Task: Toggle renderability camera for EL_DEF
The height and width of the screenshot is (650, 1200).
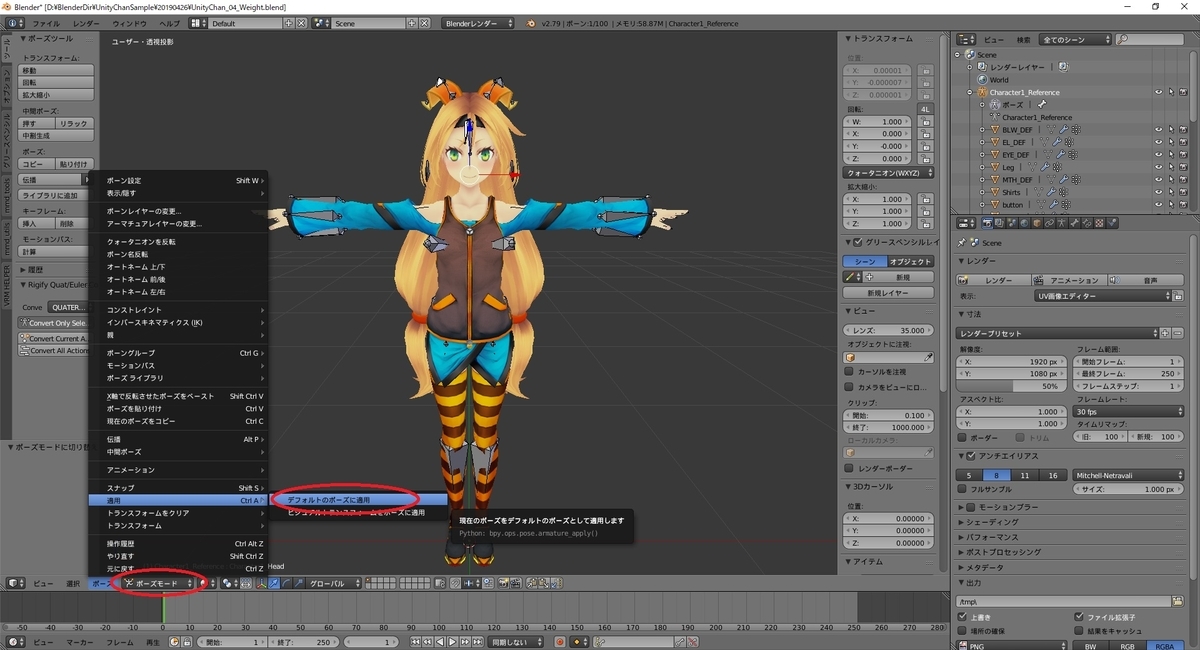Action: [1183, 142]
